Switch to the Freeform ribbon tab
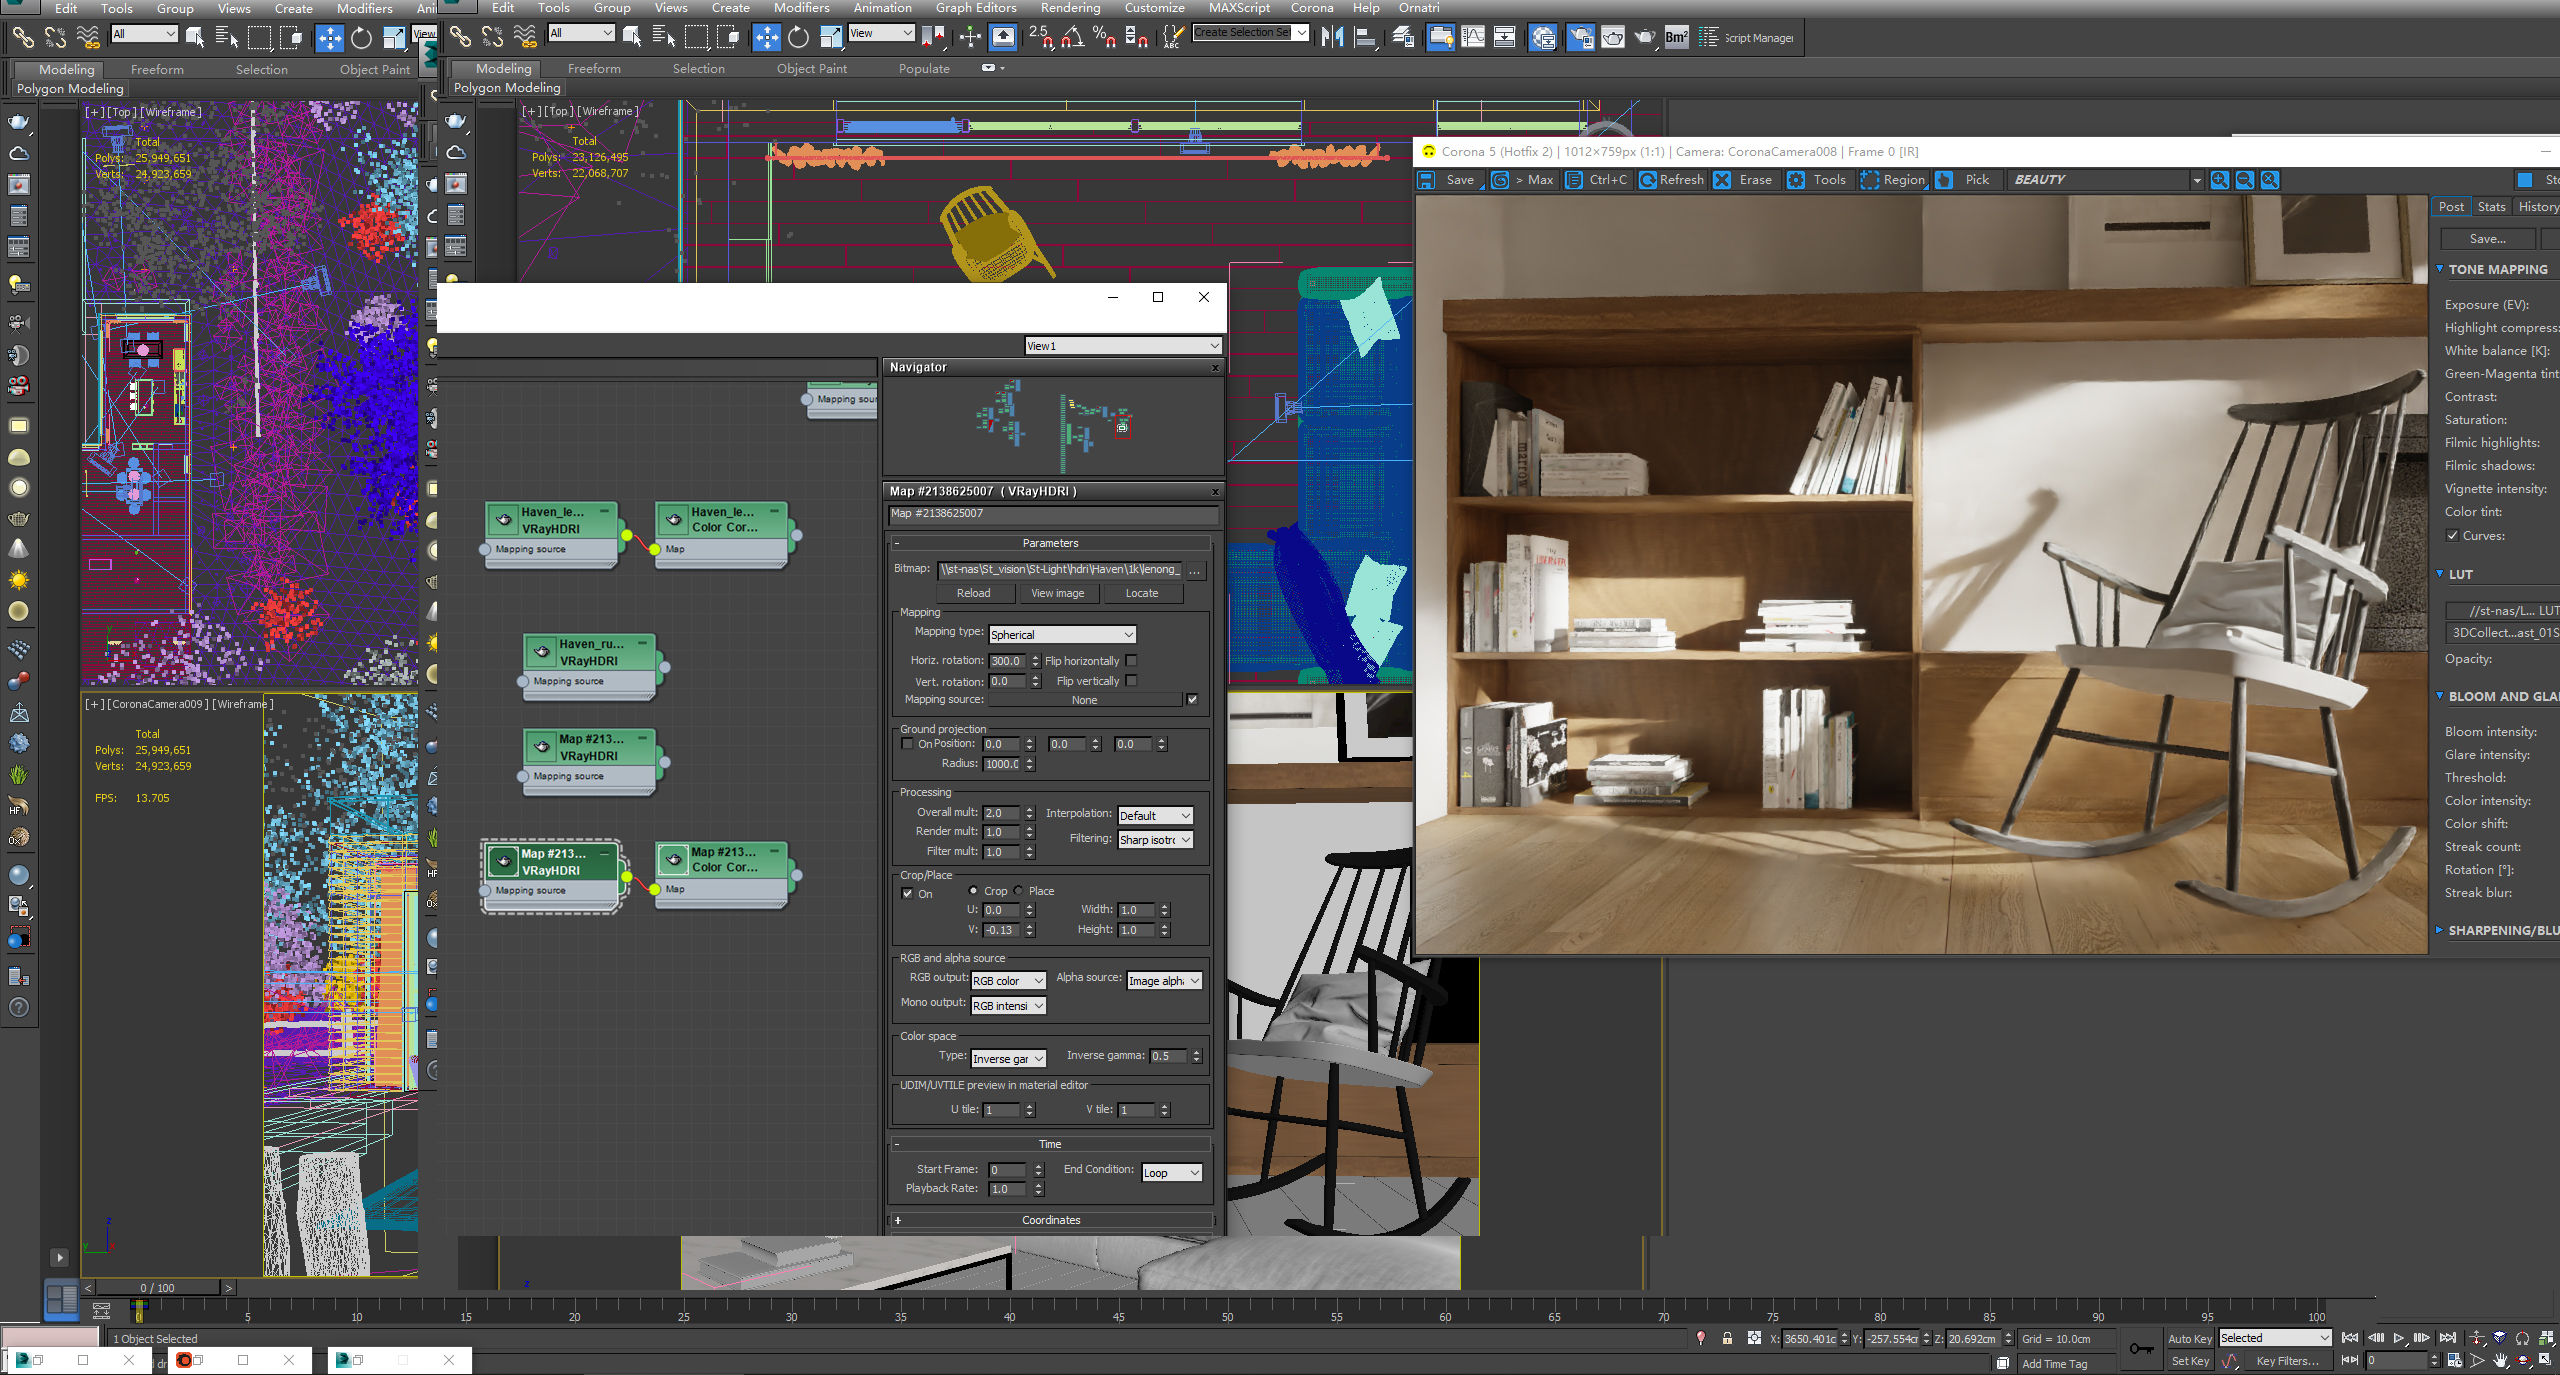This screenshot has width=2560, height=1375. point(594,69)
